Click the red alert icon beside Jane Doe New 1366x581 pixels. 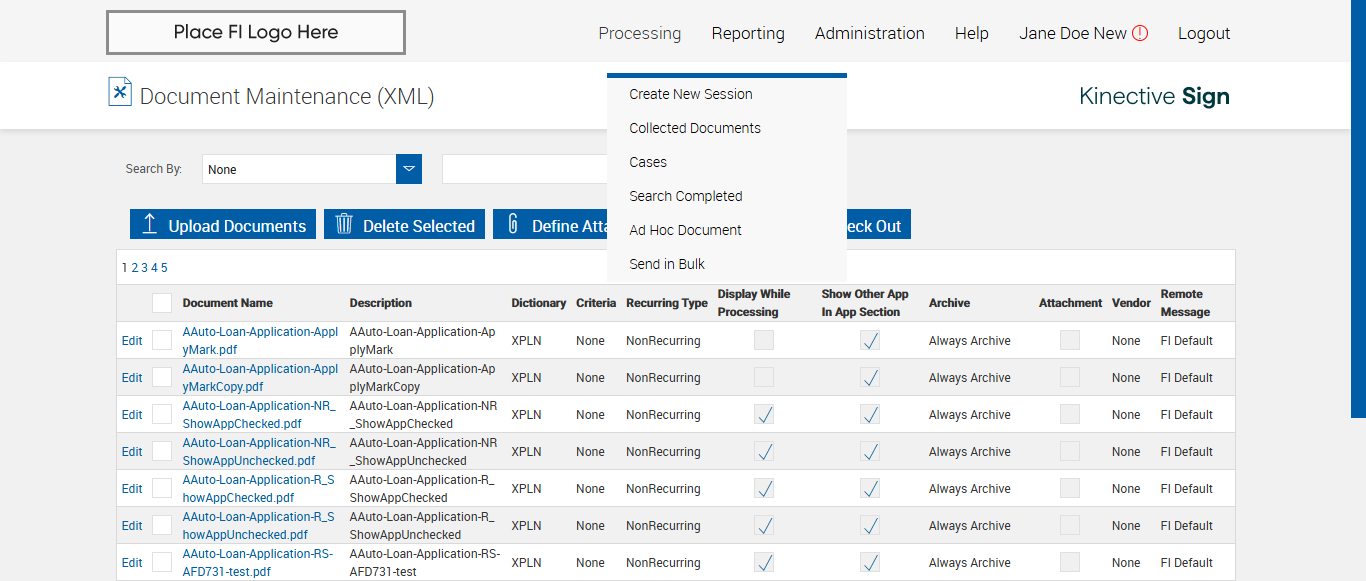[x=1140, y=33]
